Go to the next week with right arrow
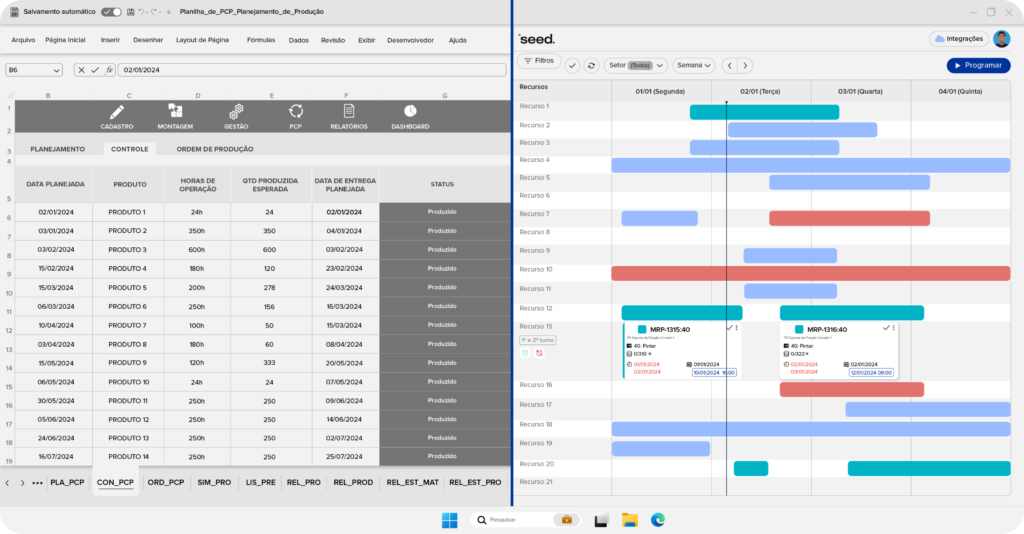Image resolution: width=1024 pixels, height=534 pixels. coord(747,65)
